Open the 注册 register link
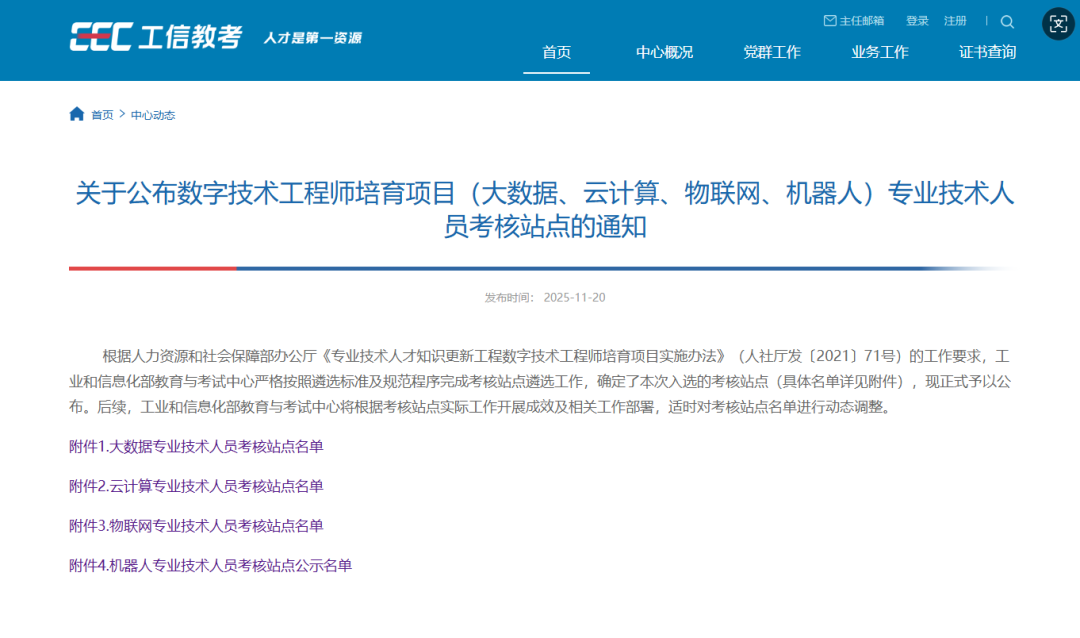Screen dimensions: 1080x638 coord(955,21)
